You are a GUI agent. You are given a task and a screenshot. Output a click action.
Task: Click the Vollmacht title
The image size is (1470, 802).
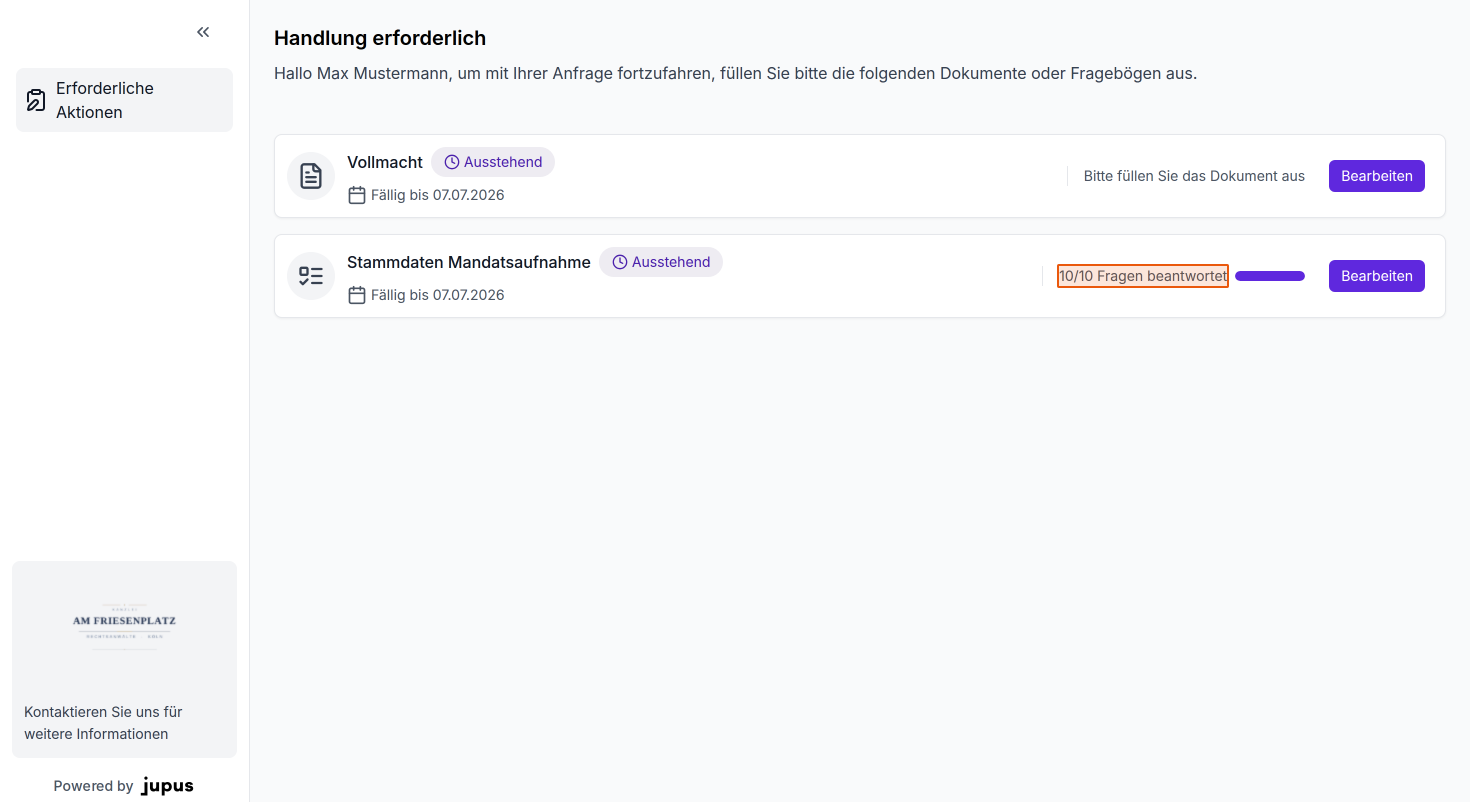385,162
